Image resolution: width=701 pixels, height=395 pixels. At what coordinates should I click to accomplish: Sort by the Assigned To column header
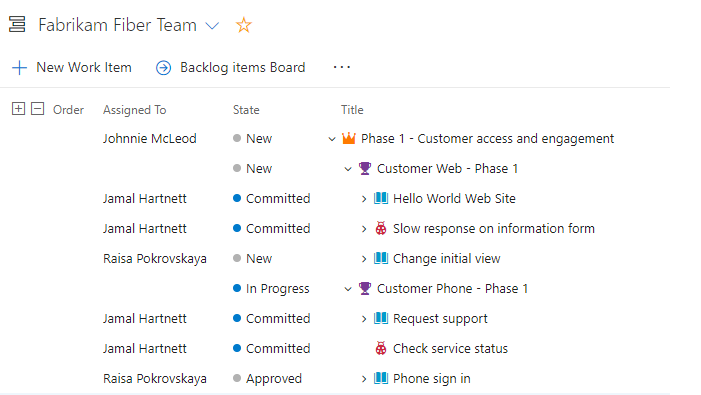coord(135,110)
